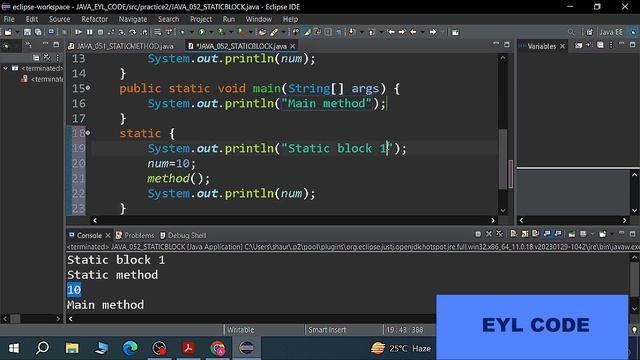The height and width of the screenshot is (360, 640).
Task: Switch to JAVA_051_STATICMETHOD.java editor tab
Action: click(121, 46)
